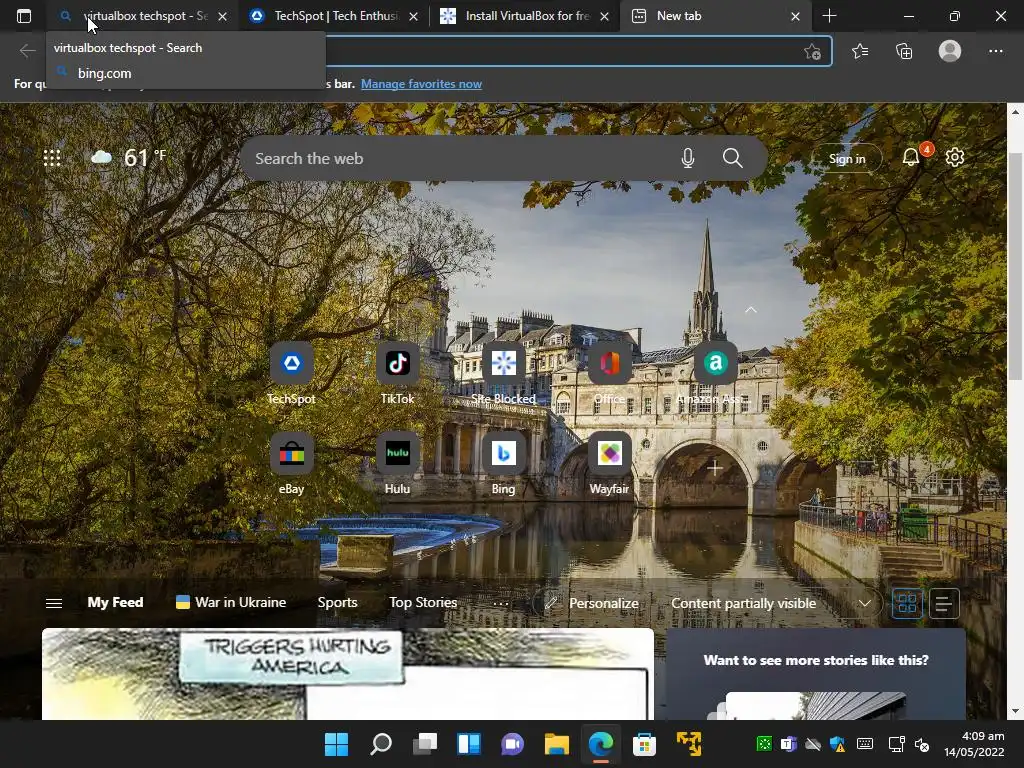Open File Explorer from taskbar
Screen dimensions: 1024x768
556,744
